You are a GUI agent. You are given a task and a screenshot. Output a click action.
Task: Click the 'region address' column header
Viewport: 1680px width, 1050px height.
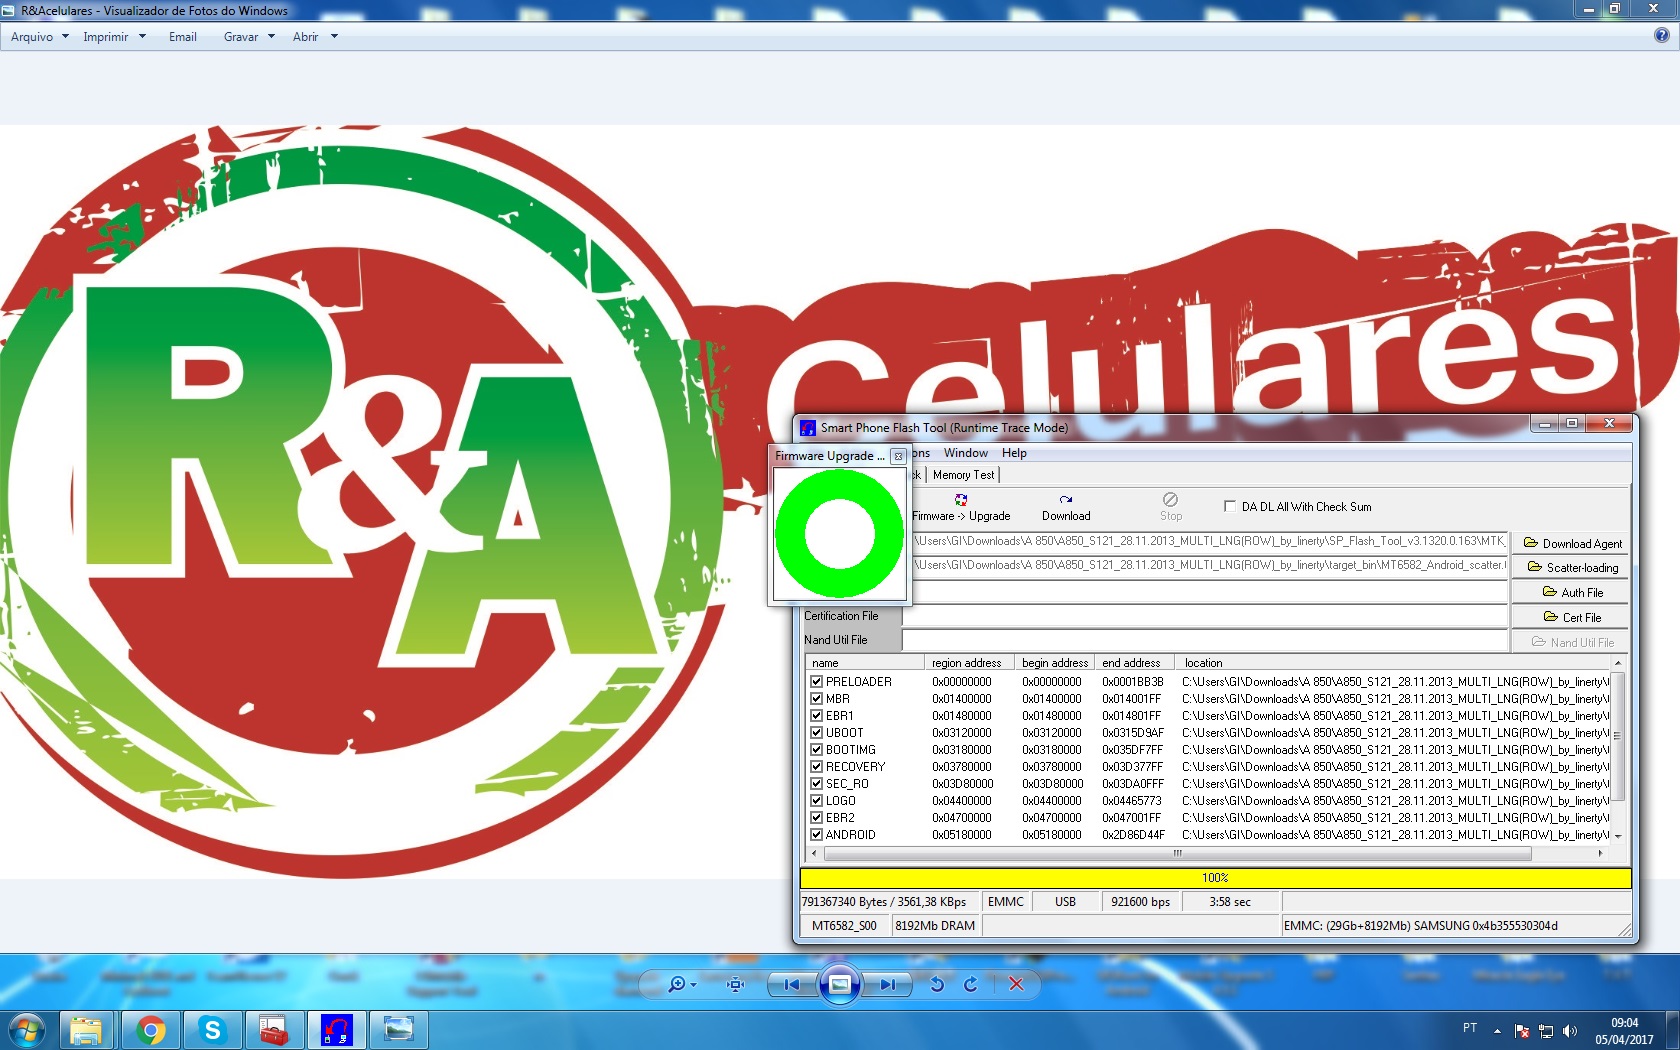pos(969,663)
